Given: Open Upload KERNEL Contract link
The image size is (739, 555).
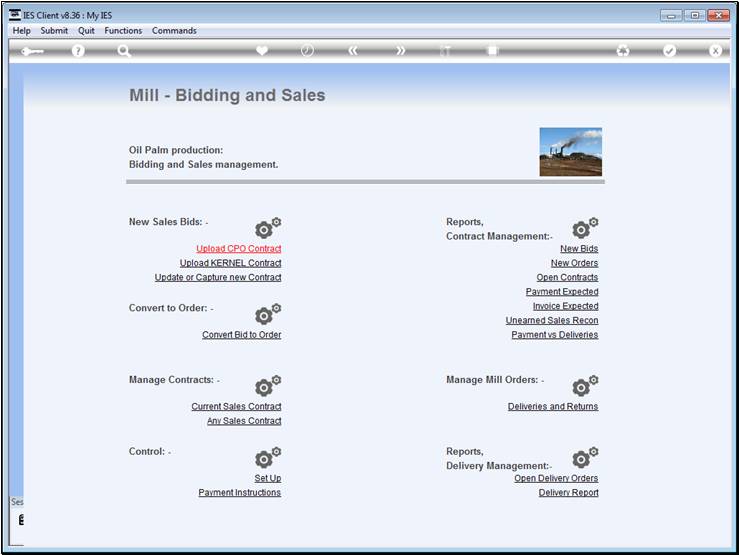Looking at the screenshot, I should click(x=230, y=263).
